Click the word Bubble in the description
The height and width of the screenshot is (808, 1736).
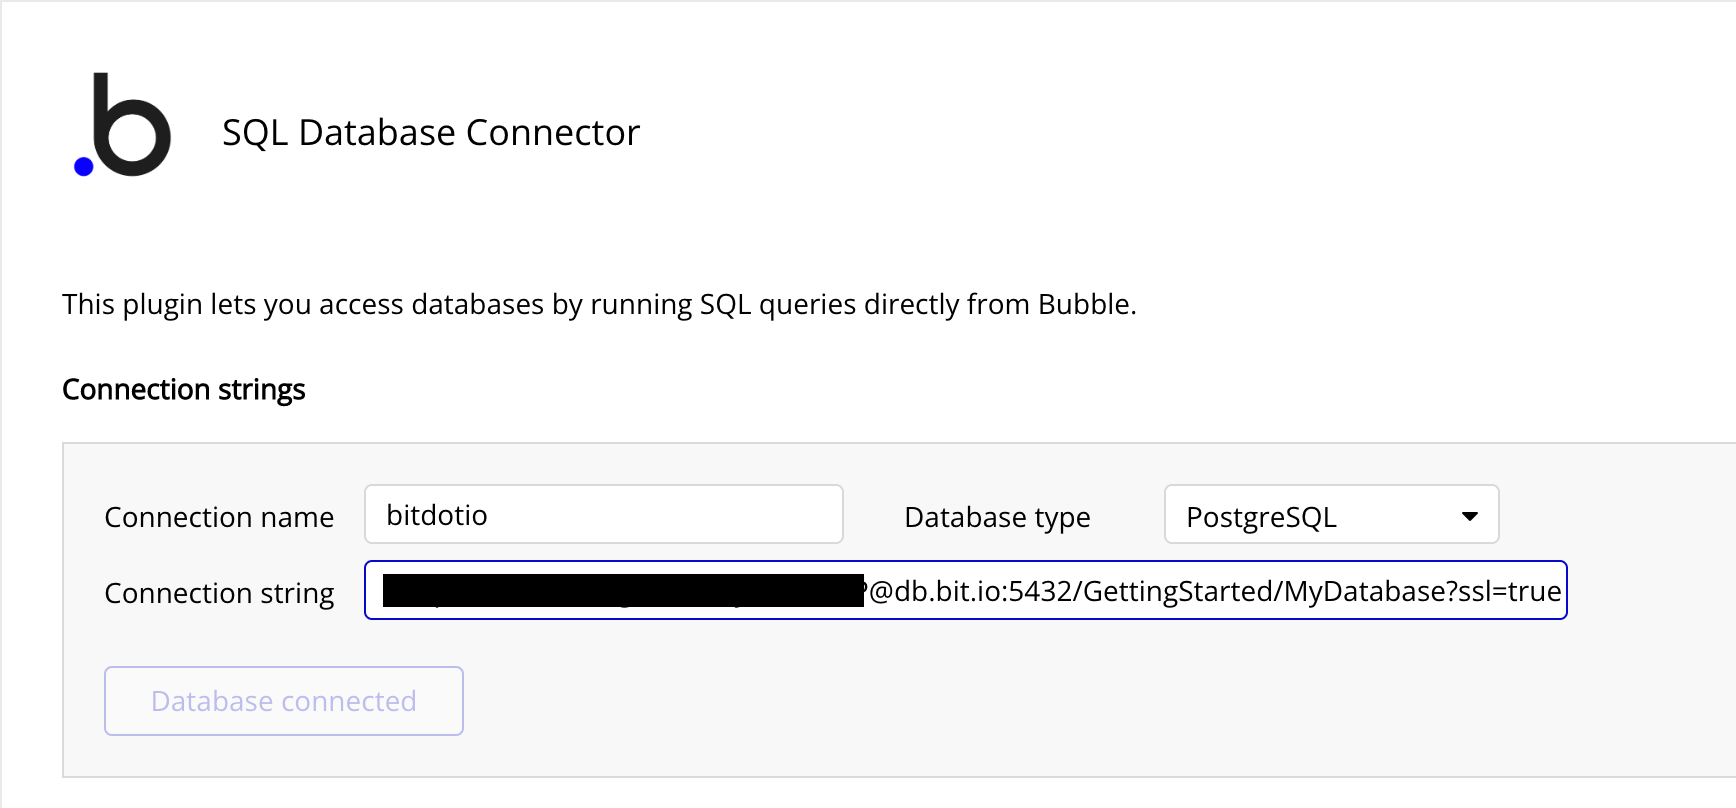pos(1084,304)
